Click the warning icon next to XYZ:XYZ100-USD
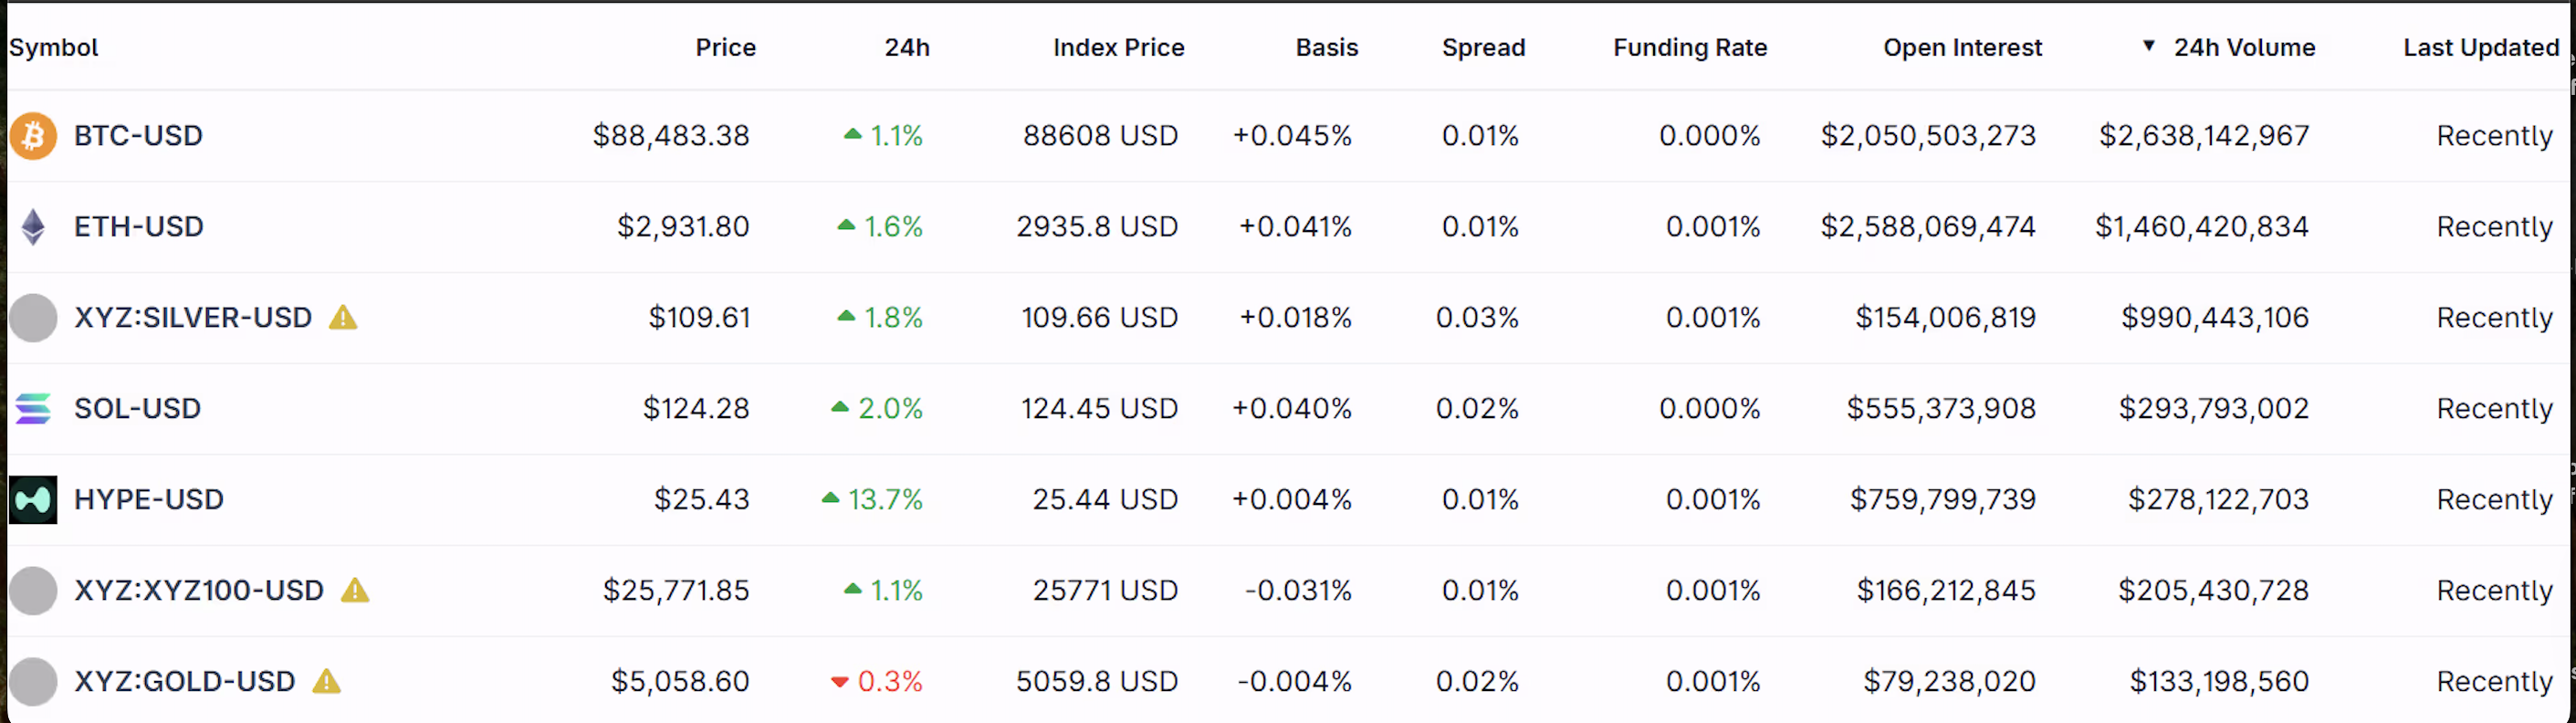Viewport: 2576px width, 723px height. [357, 590]
